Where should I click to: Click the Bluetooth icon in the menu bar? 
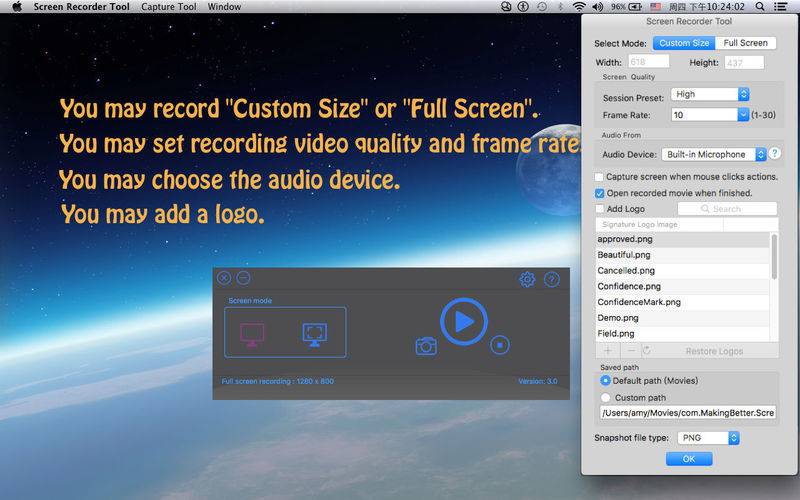click(x=560, y=7)
